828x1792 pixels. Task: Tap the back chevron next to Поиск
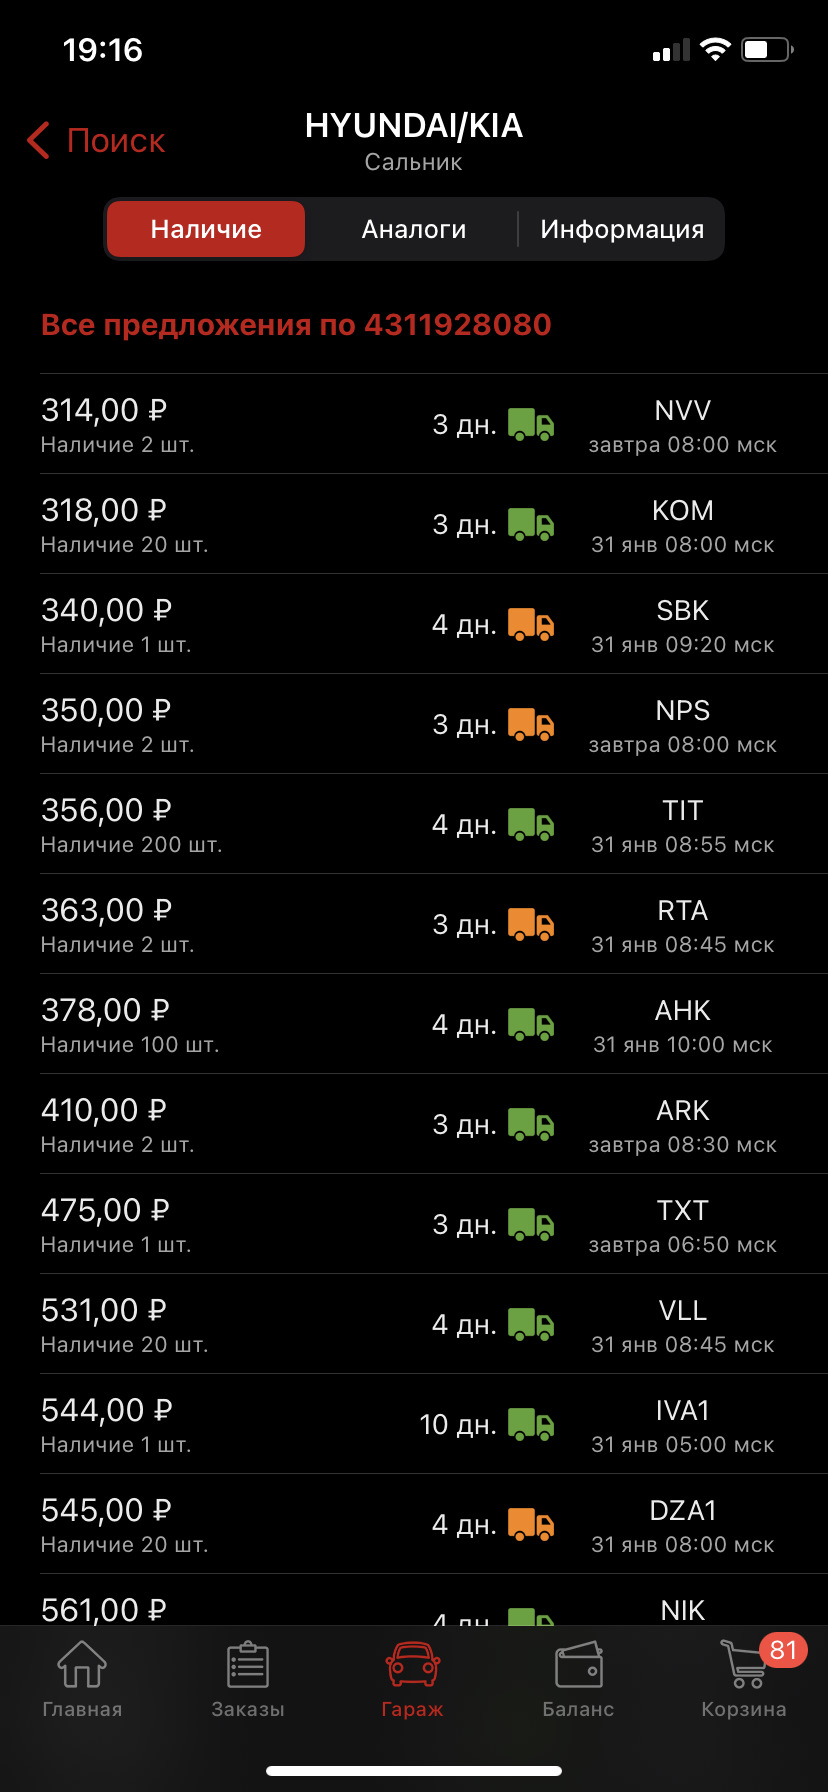(39, 141)
